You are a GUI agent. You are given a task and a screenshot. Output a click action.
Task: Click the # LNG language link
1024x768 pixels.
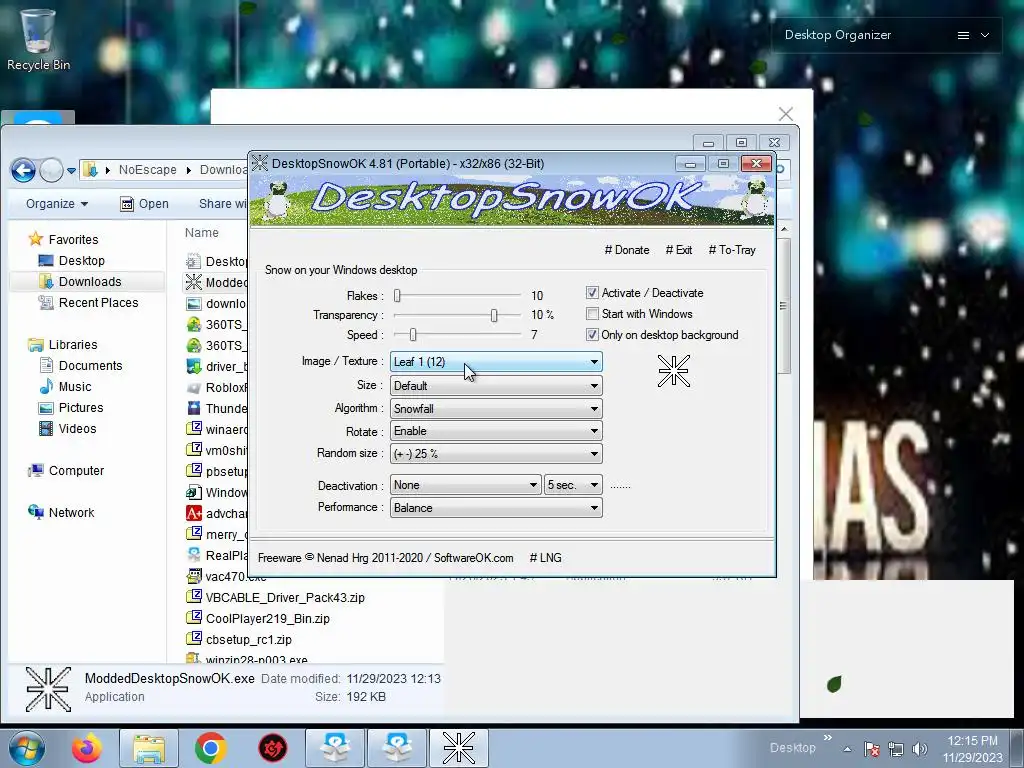545,558
